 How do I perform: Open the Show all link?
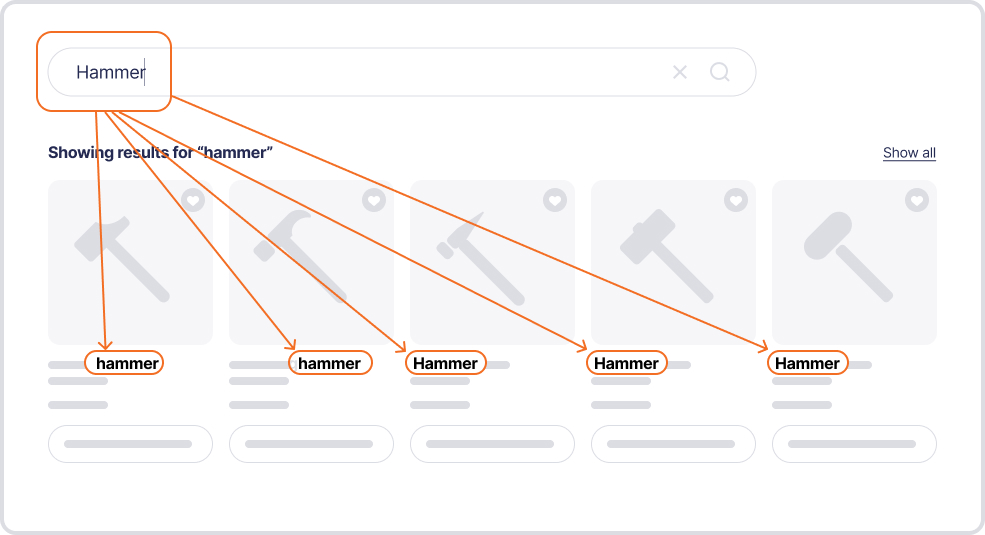[x=909, y=153]
